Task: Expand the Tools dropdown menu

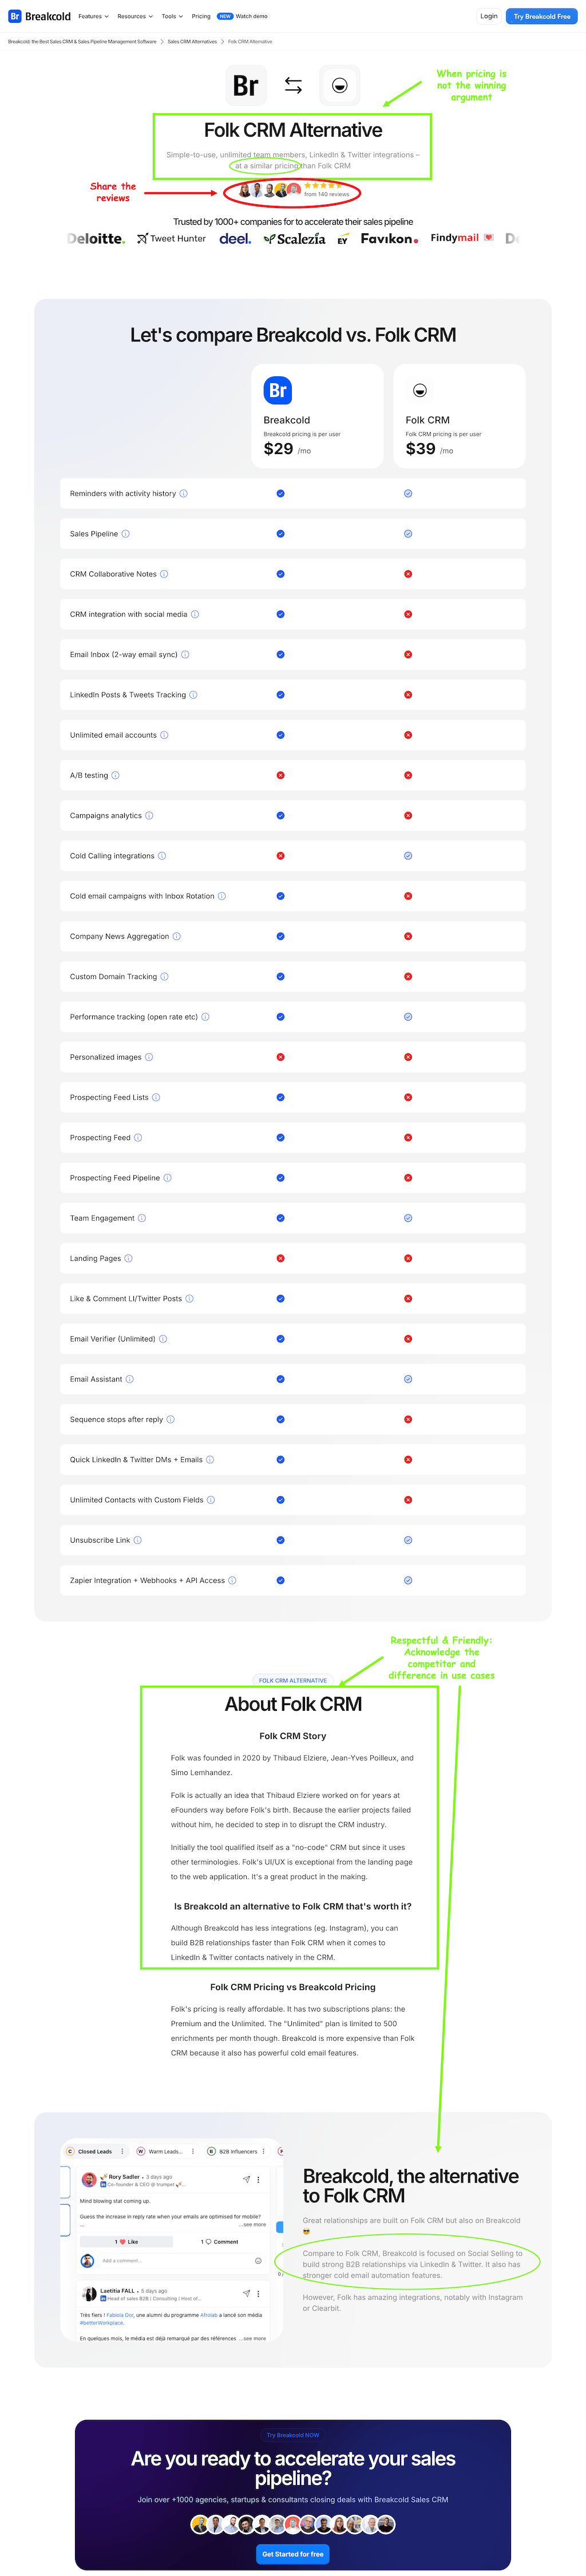Action: (172, 16)
